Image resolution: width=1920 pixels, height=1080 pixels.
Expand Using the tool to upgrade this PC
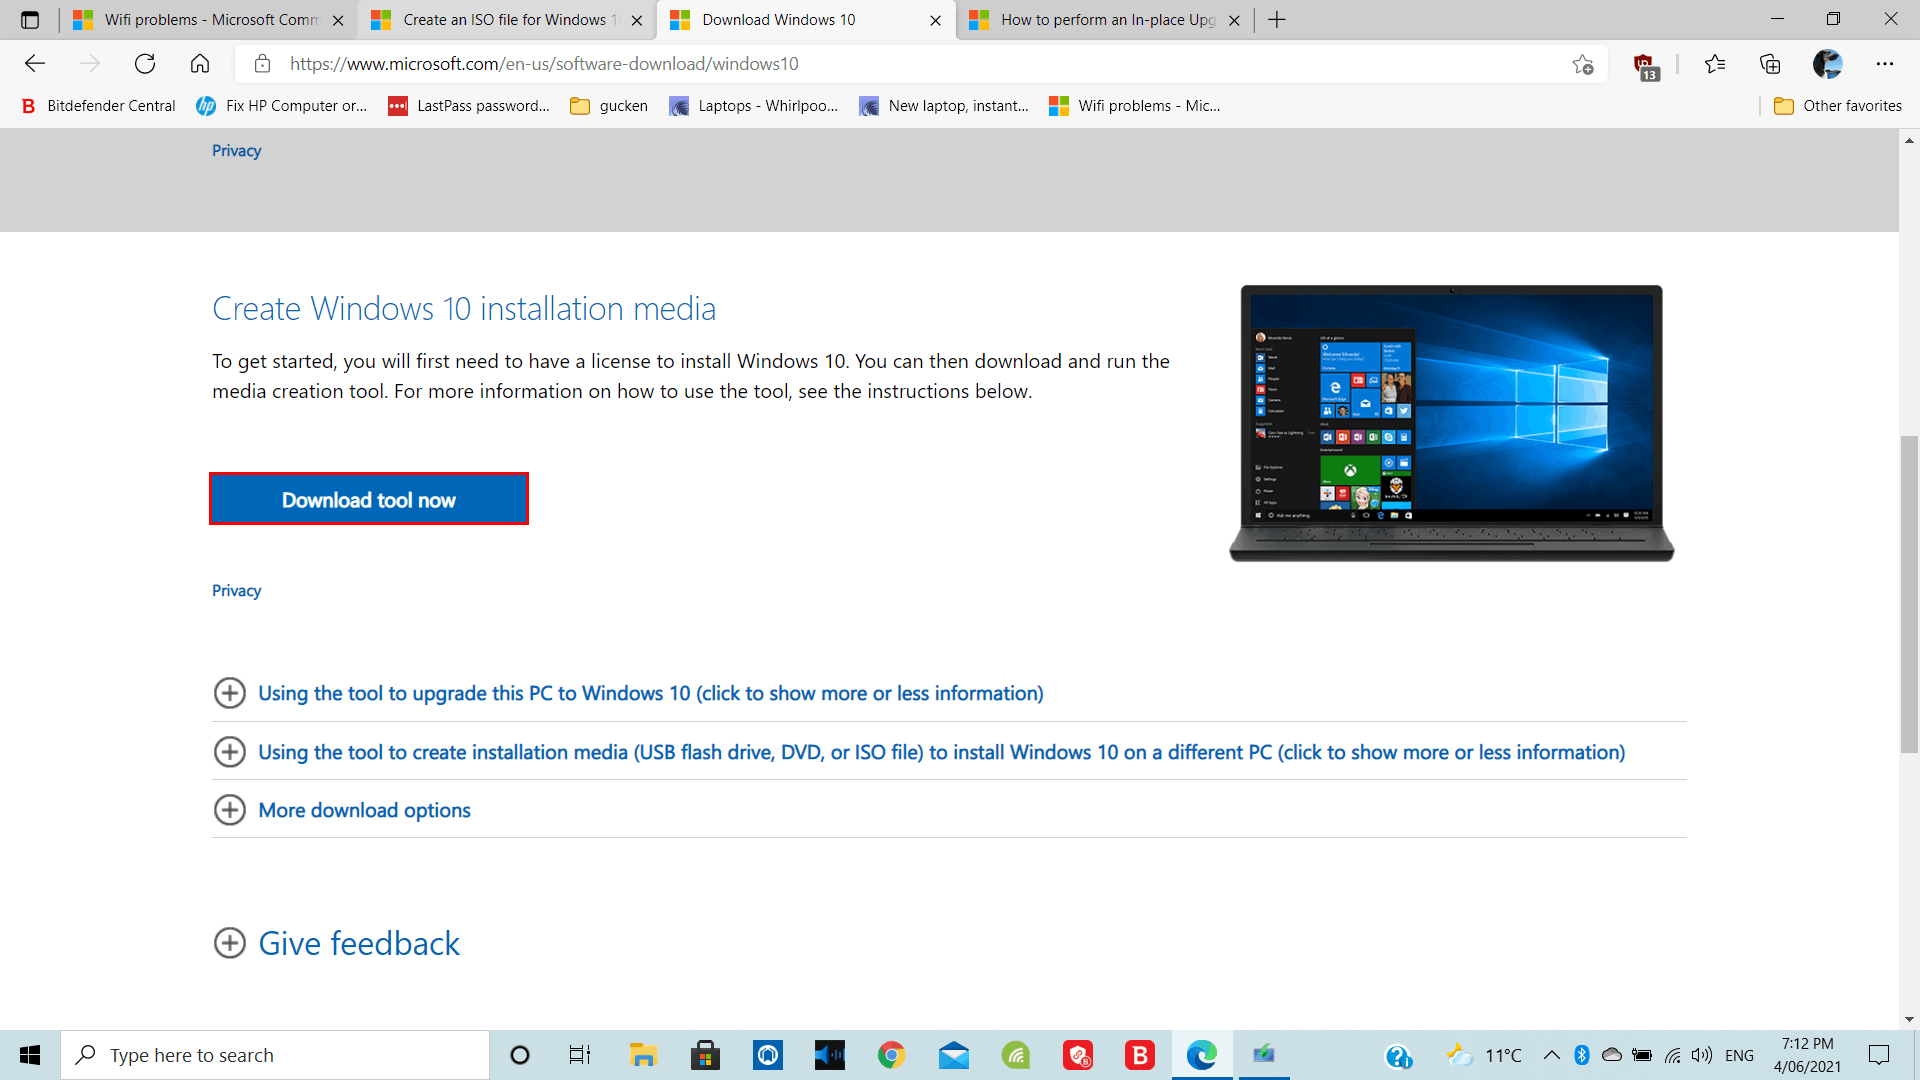[629, 693]
